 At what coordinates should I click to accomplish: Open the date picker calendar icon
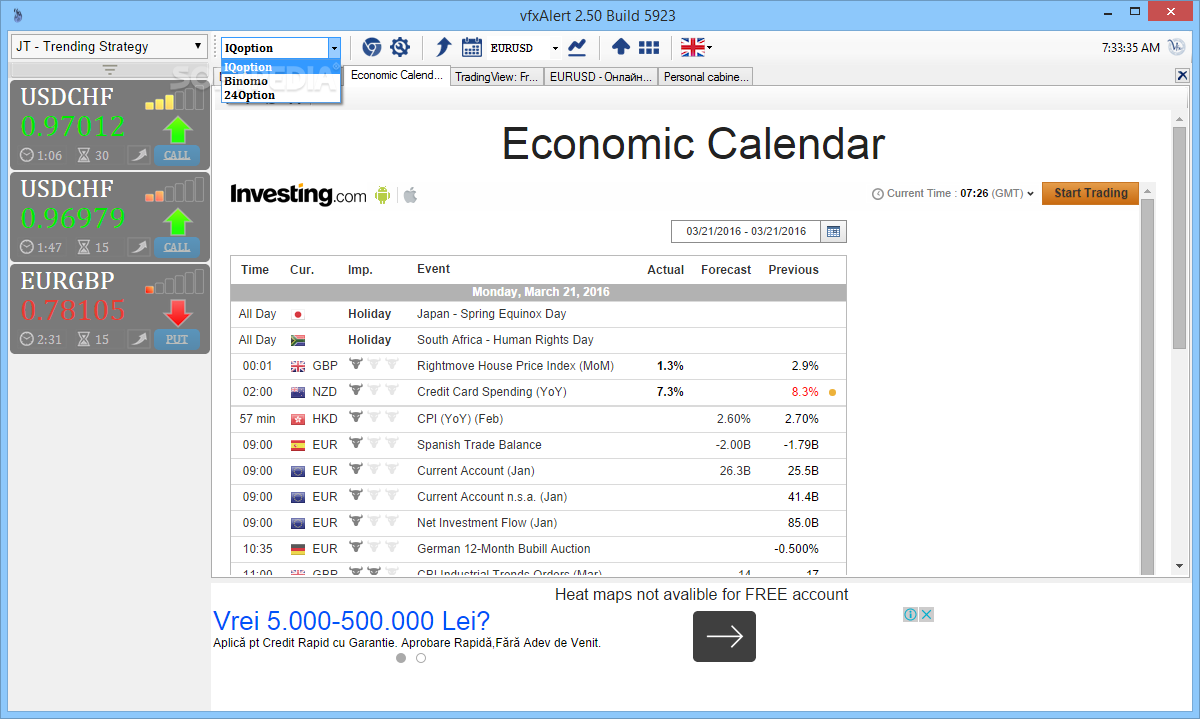point(833,231)
